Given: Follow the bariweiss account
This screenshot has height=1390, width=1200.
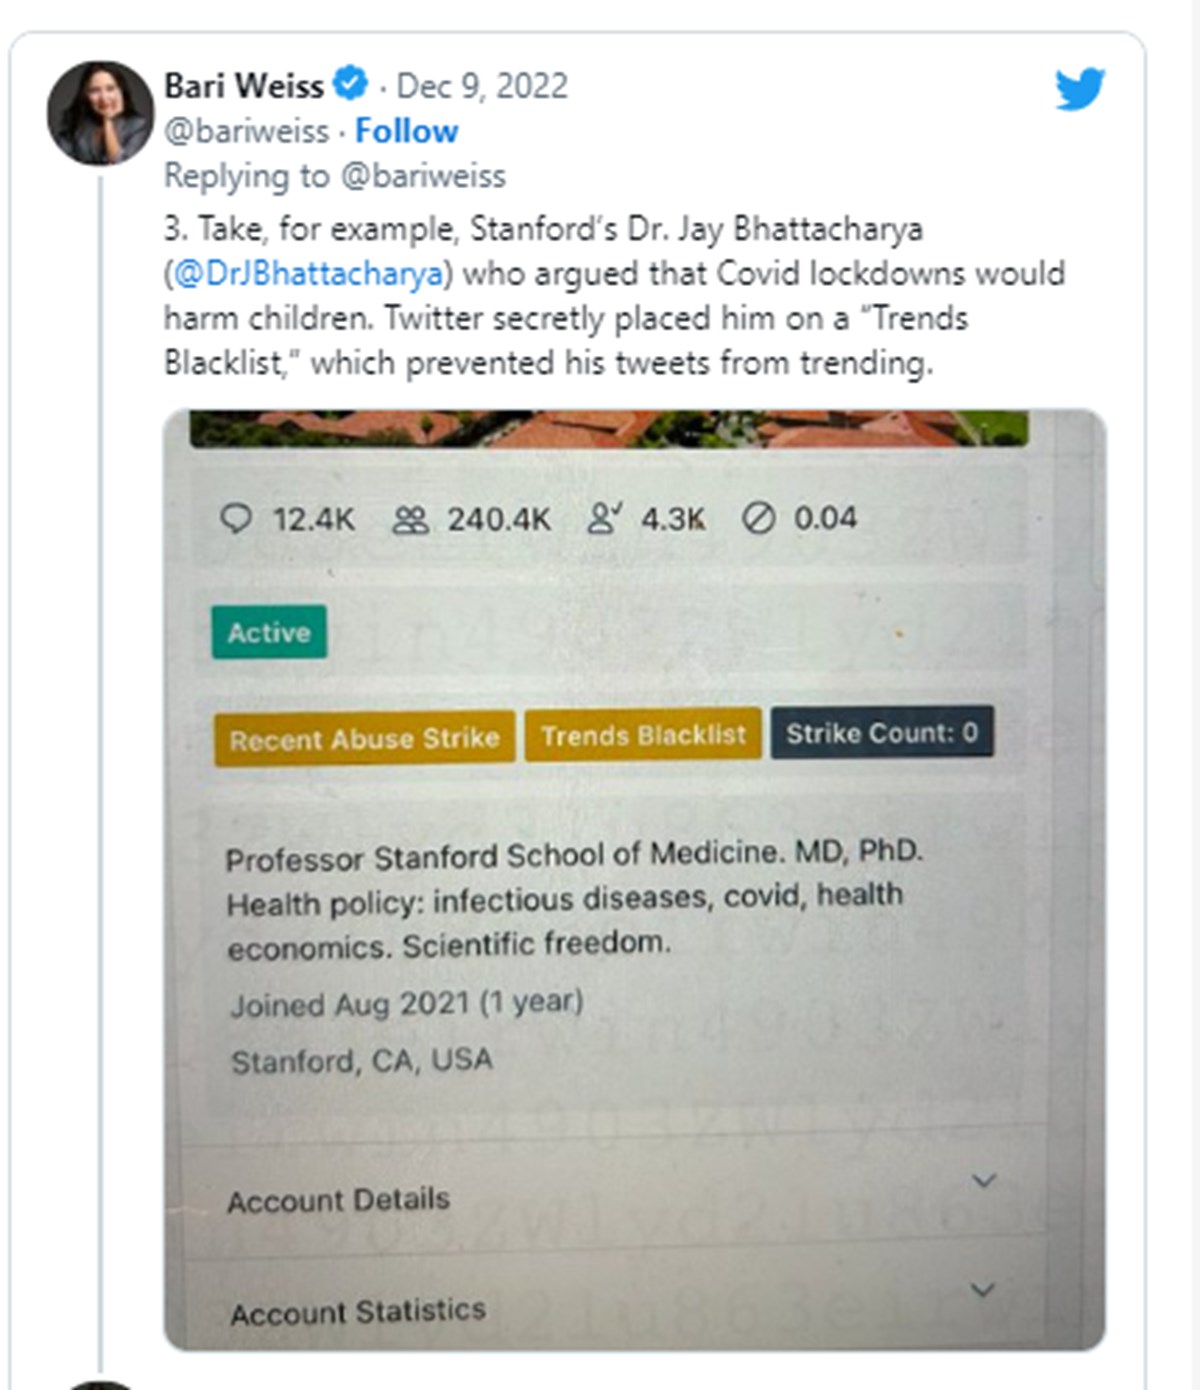Looking at the screenshot, I should (406, 131).
